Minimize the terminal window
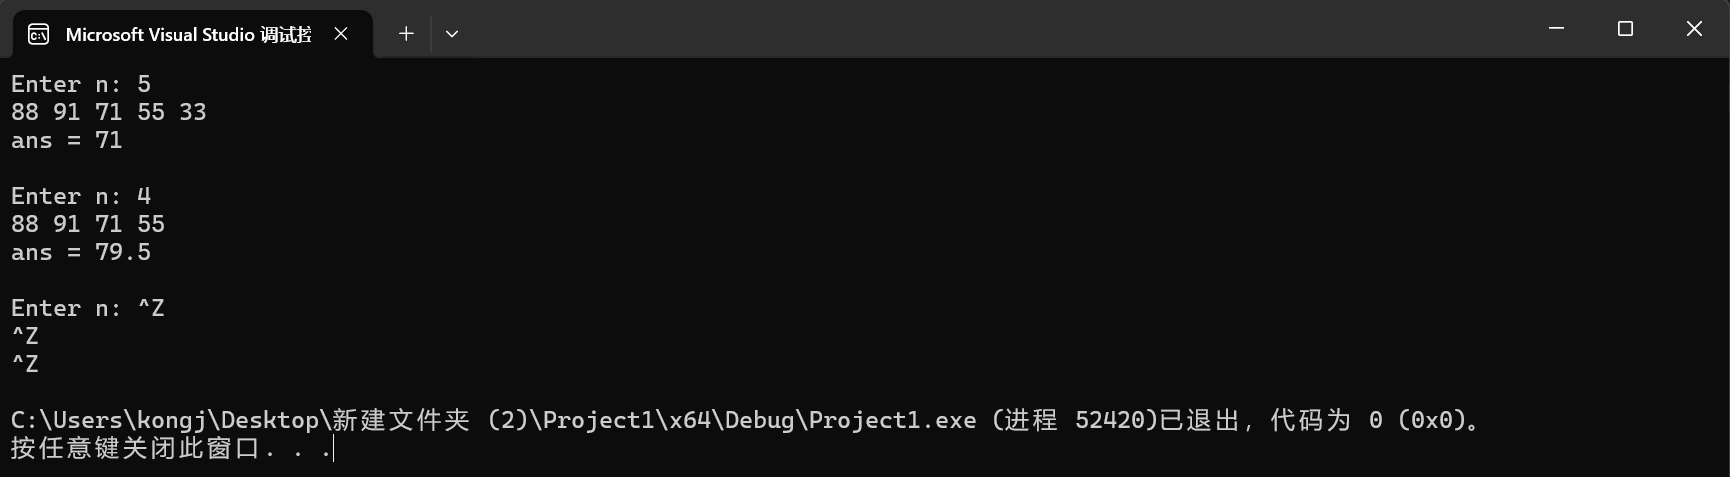The width and height of the screenshot is (1730, 477). point(1556,29)
